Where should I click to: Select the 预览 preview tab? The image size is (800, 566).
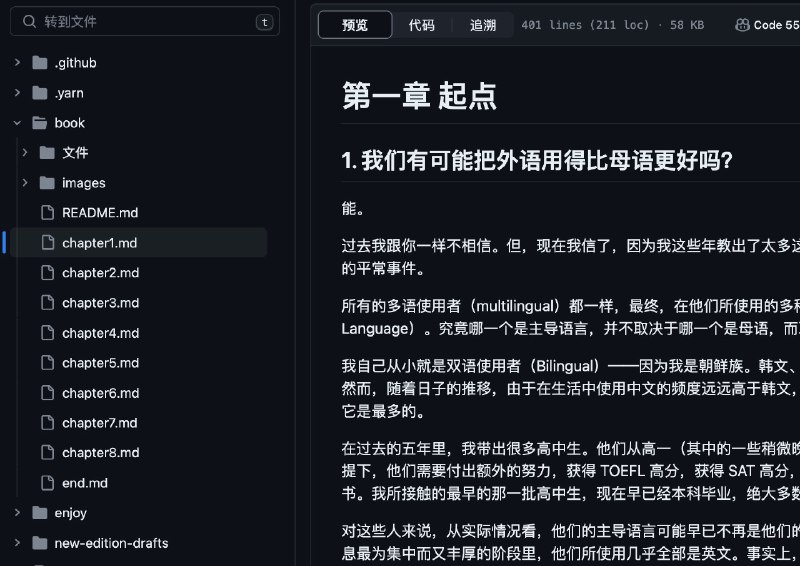point(355,25)
